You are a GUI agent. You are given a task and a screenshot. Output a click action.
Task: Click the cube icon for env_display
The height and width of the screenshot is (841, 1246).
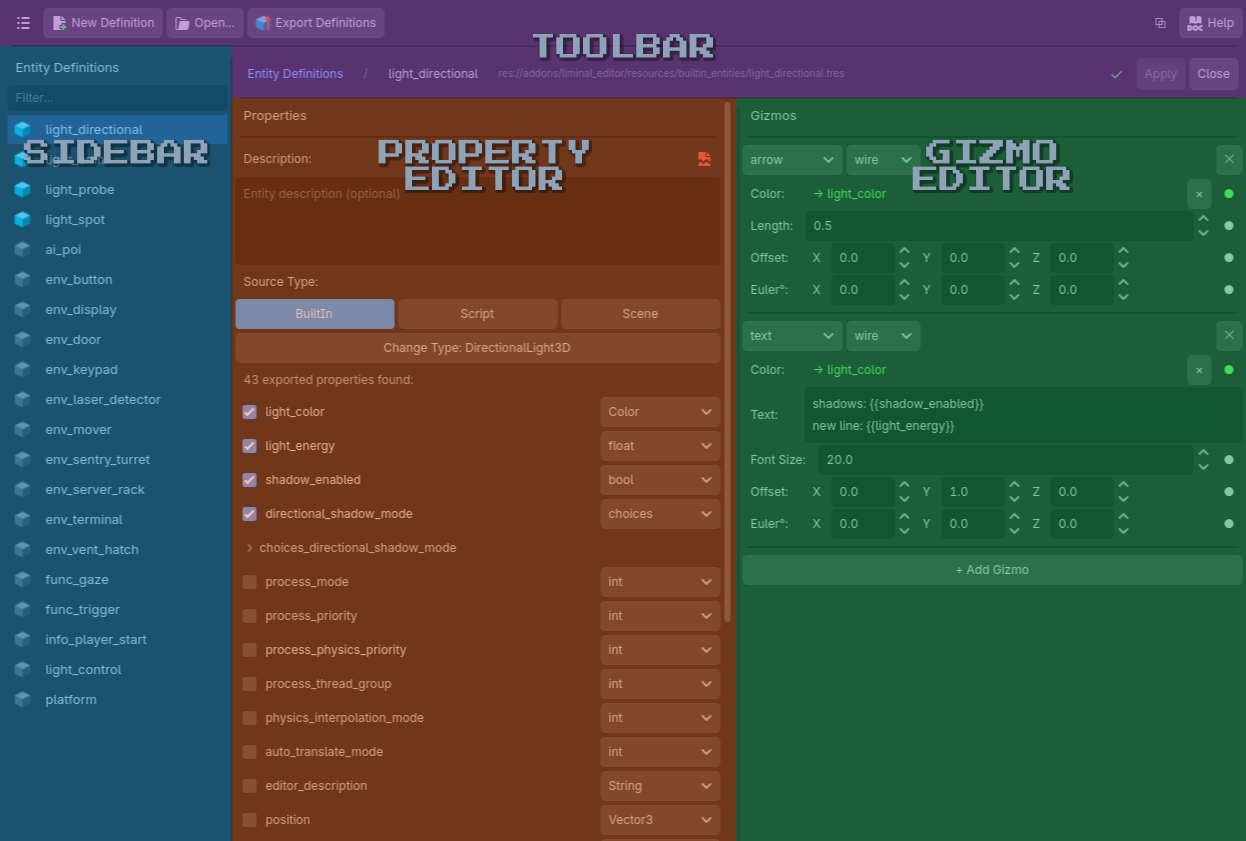coord(22,310)
